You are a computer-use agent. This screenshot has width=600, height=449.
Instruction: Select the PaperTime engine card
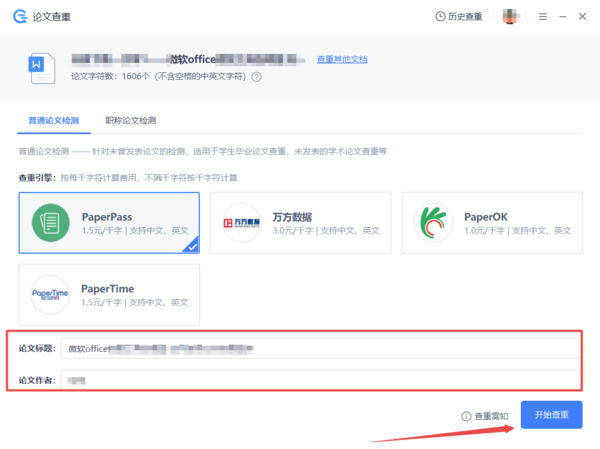(x=109, y=294)
